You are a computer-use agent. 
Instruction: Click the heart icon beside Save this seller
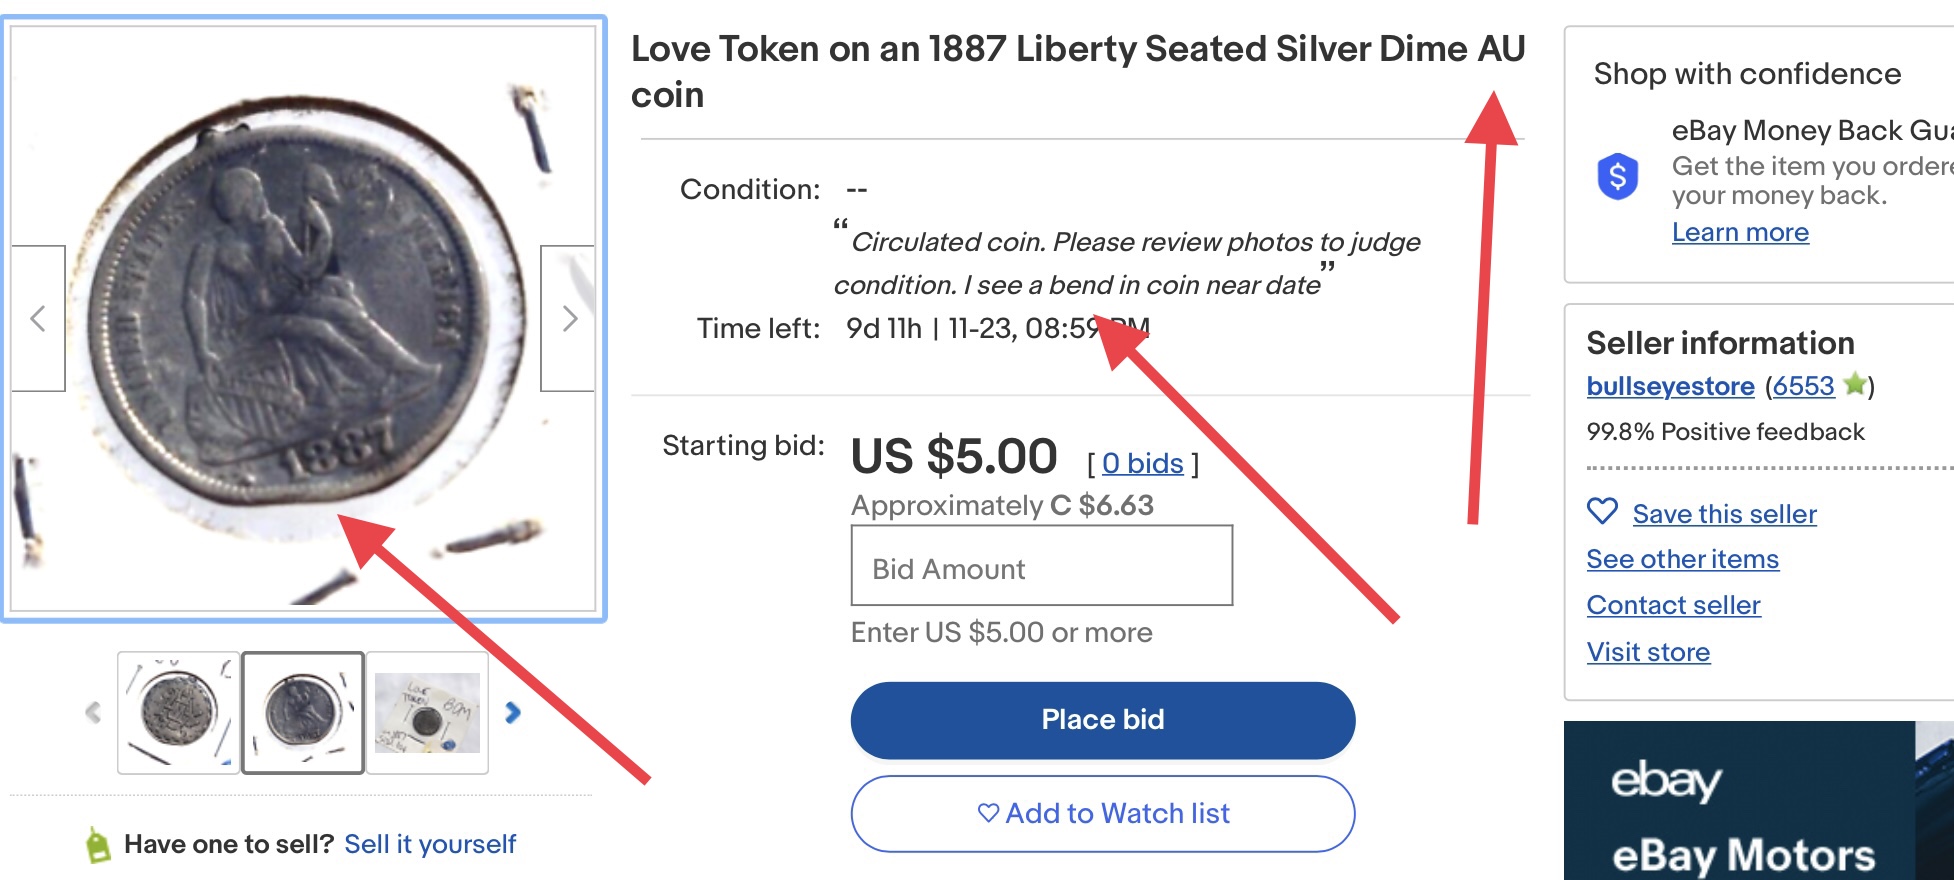(1602, 511)
